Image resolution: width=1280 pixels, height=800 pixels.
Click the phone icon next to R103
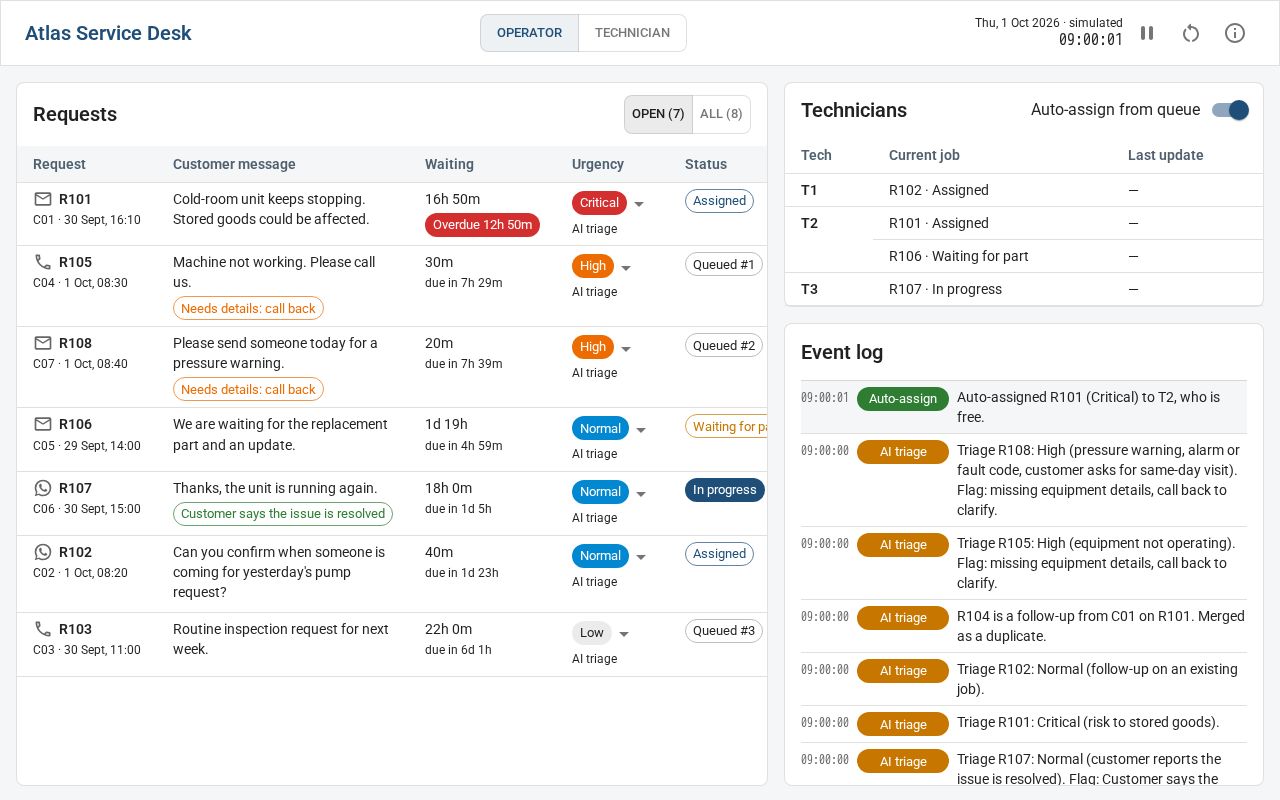(43, 629)
